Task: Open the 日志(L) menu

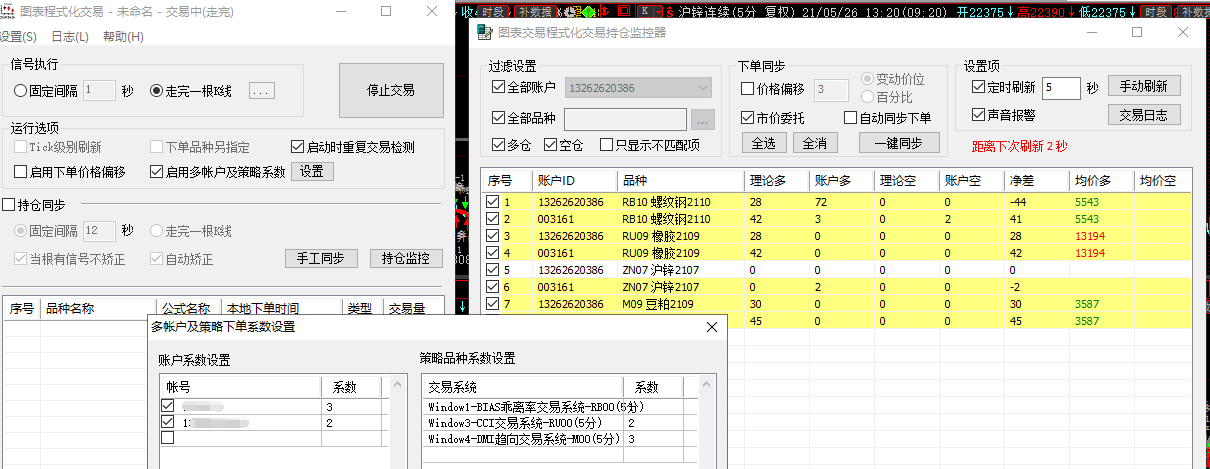Action: click(70, 36)
